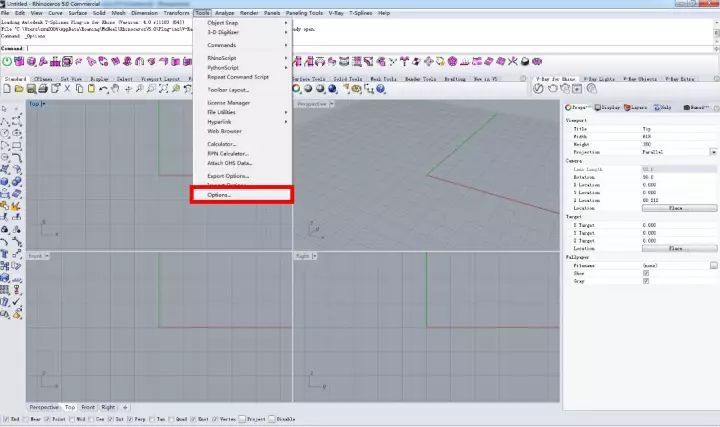The width and height of the screenshot is (720, 427).
Task: Toggle the Wallpaper Gray checkbox
Action: click(x=646, y=281)
